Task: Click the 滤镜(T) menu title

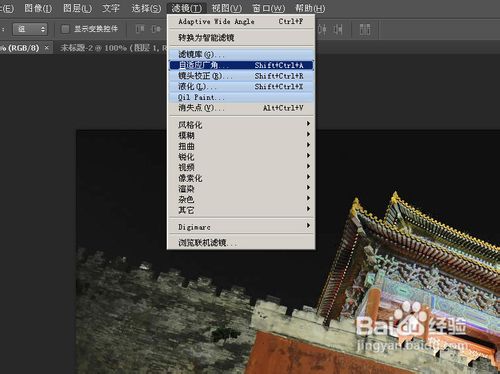Action: pyautogui.click(x=187, y=8)
